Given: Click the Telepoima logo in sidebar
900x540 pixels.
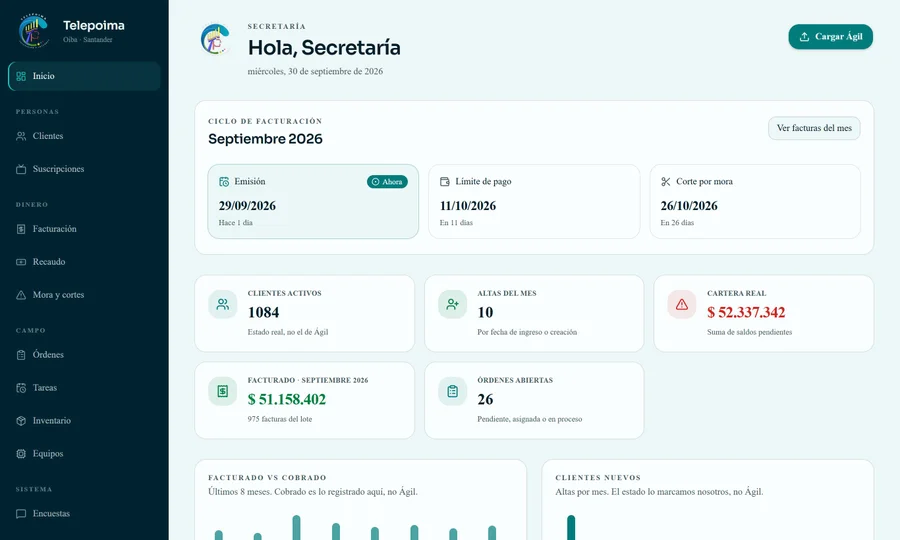Looking at the screenshot, I should coord(33,31).
